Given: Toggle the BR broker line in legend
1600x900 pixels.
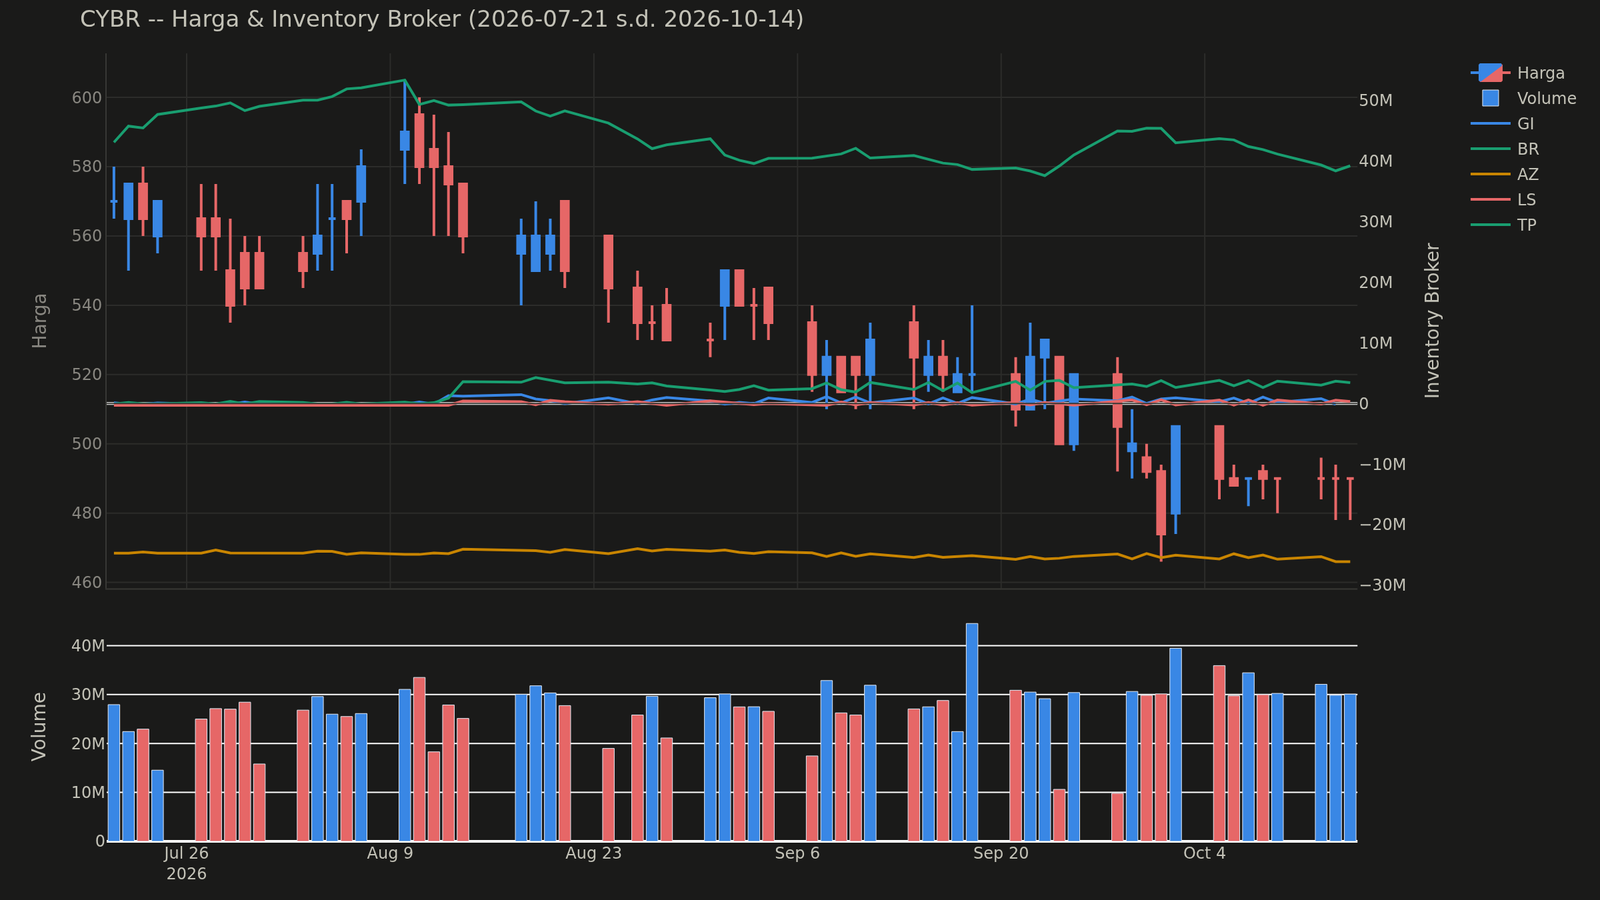Looking at the screenshot, I should [1505, 149].
